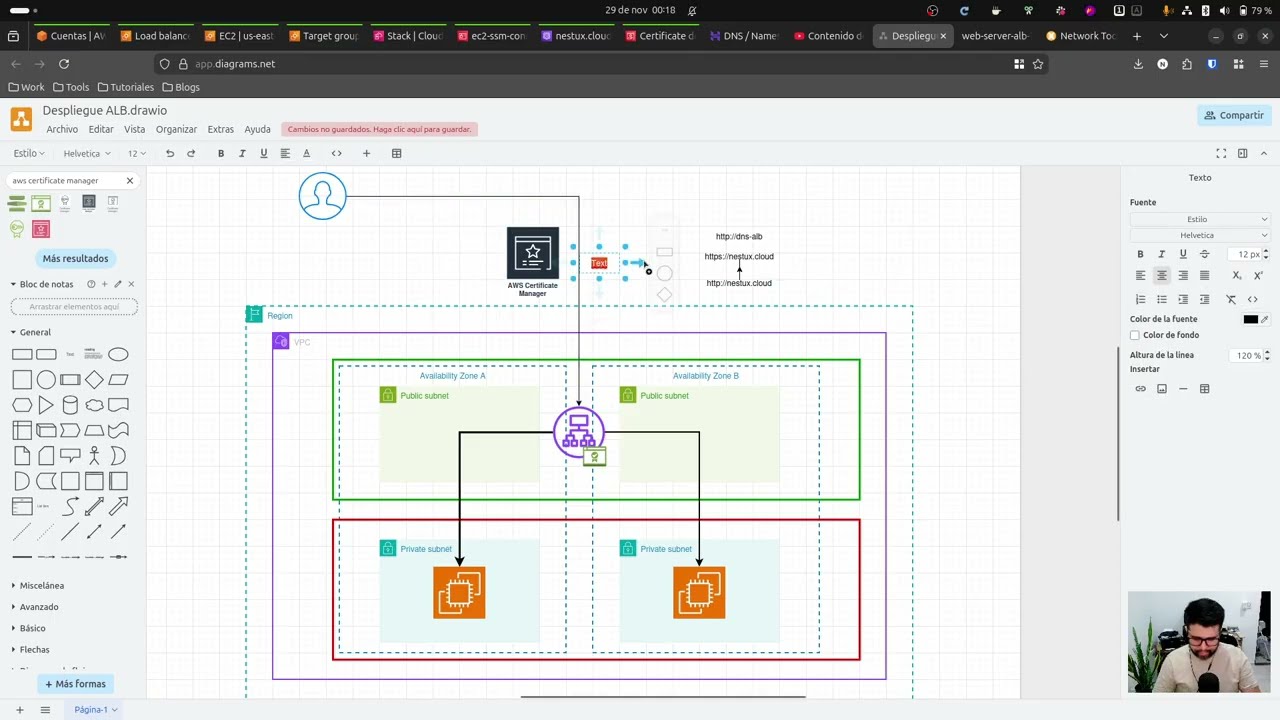
Task: Open the Helvetica font dropdown in the top toolbar
Action: pos(87,153)
